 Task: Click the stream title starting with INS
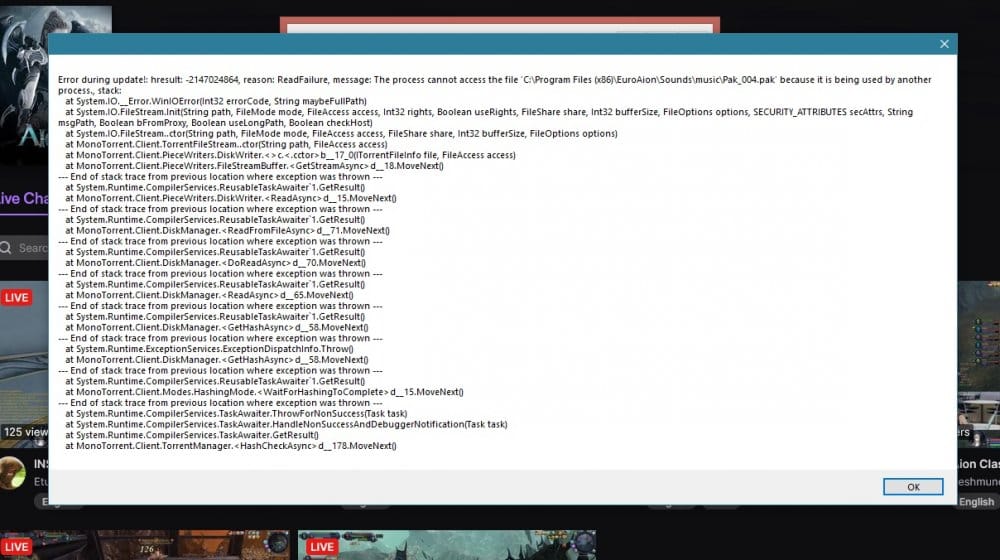41,464
